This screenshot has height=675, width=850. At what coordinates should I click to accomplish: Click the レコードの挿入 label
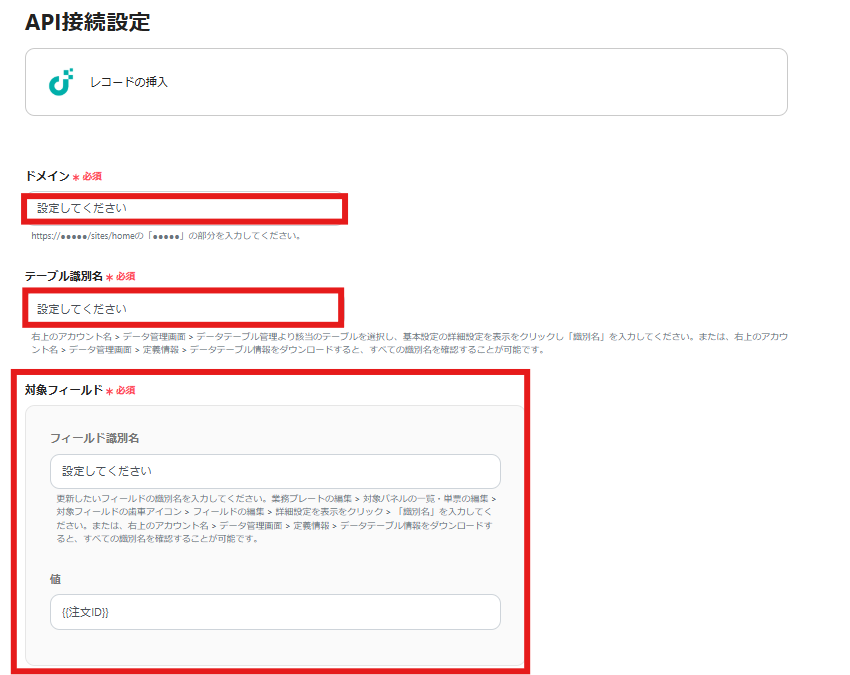(129, 82)
